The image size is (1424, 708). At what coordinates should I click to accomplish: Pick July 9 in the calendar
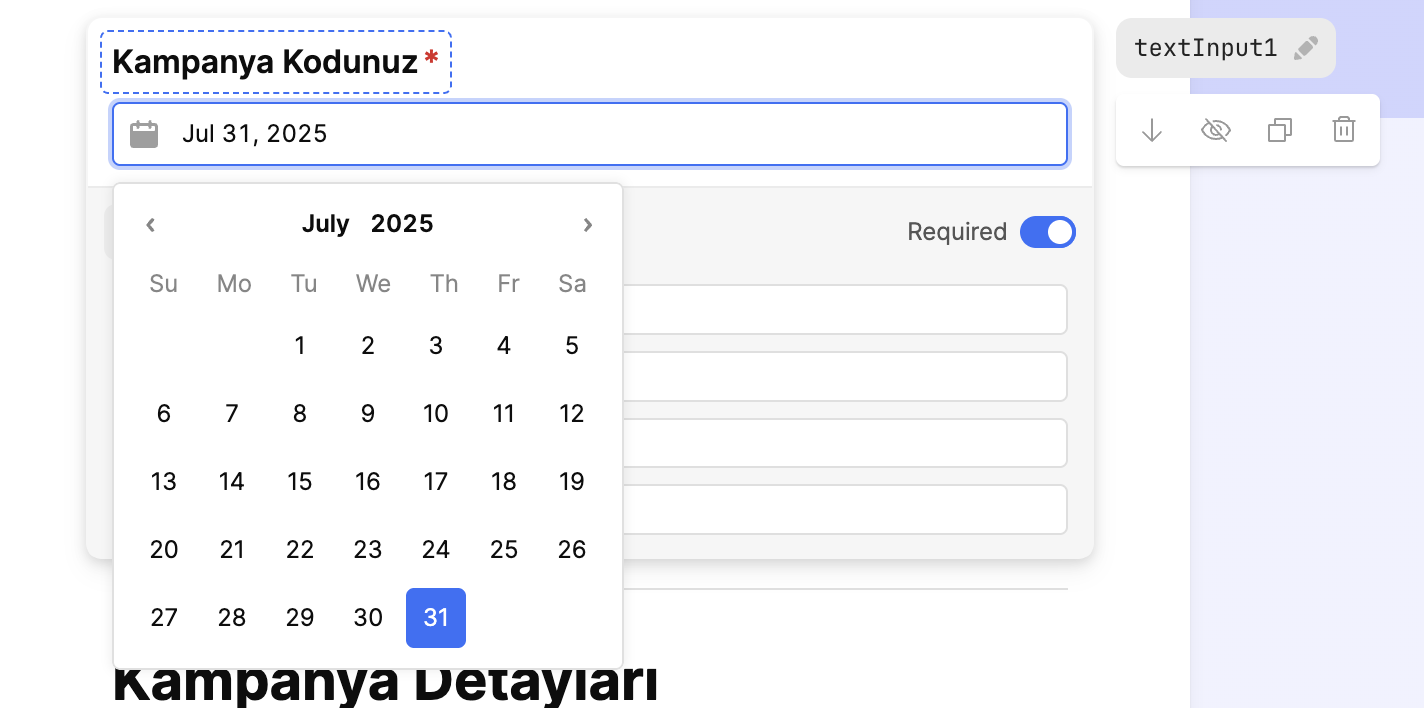pyautogui.click(x=368, y=414)
